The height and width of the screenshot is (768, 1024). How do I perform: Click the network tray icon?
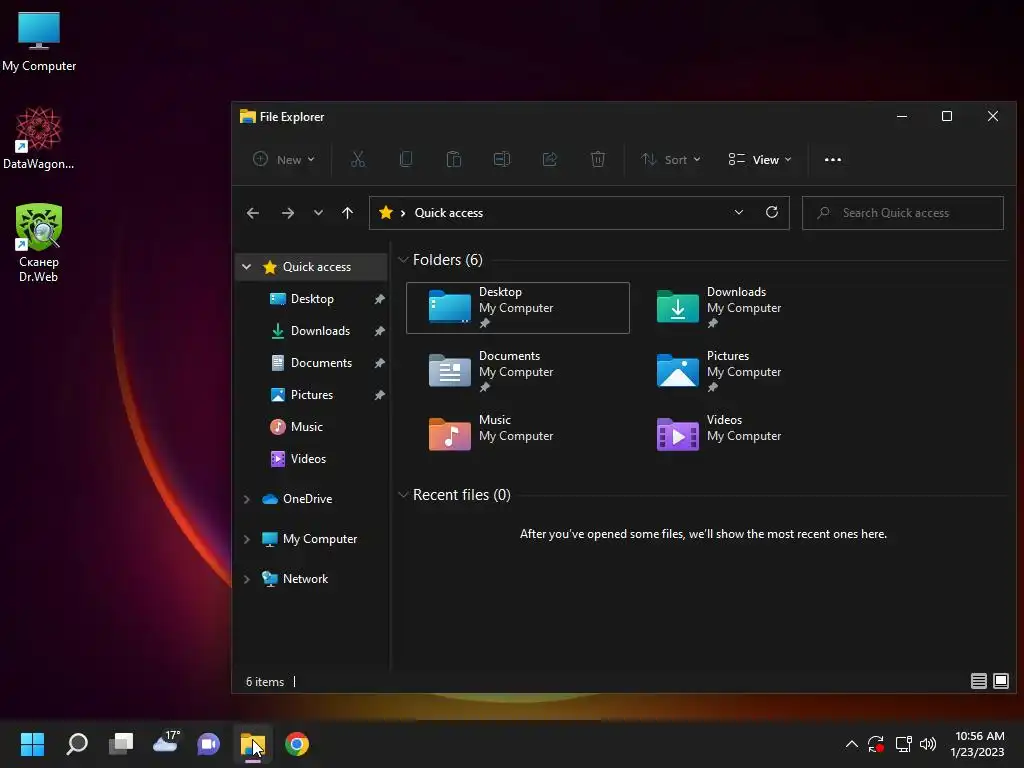903,744
